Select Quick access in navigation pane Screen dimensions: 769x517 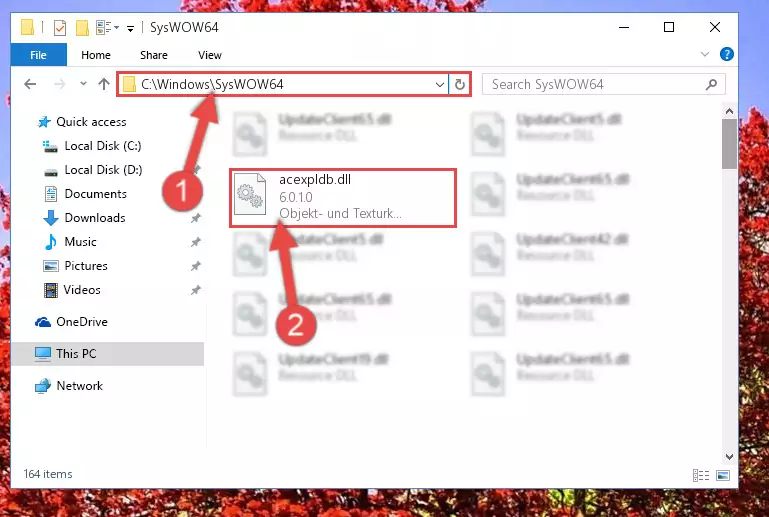pos(91,122)
